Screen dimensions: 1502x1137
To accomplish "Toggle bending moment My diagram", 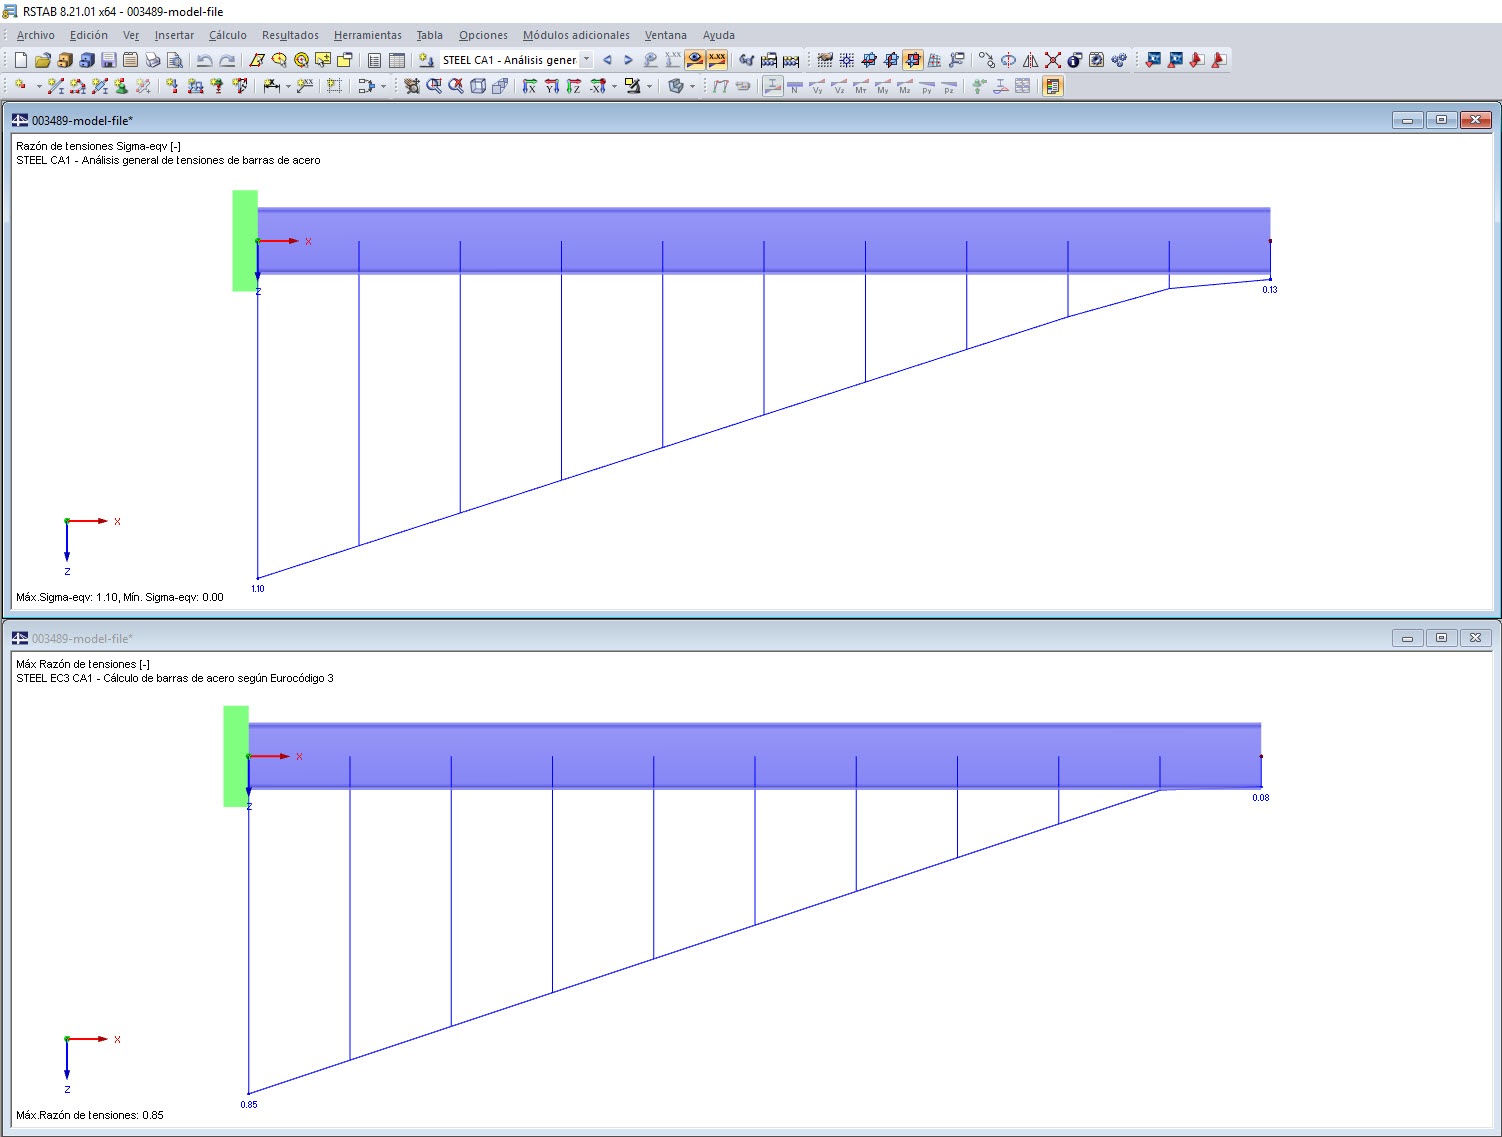I will pyautogui.click(x=883, y=86).
